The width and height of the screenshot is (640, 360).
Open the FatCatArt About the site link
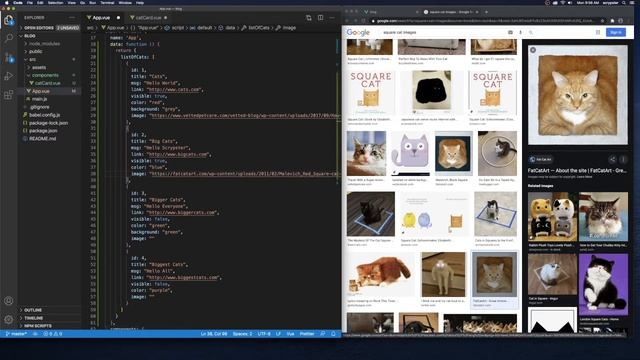[x=577, y=171]
